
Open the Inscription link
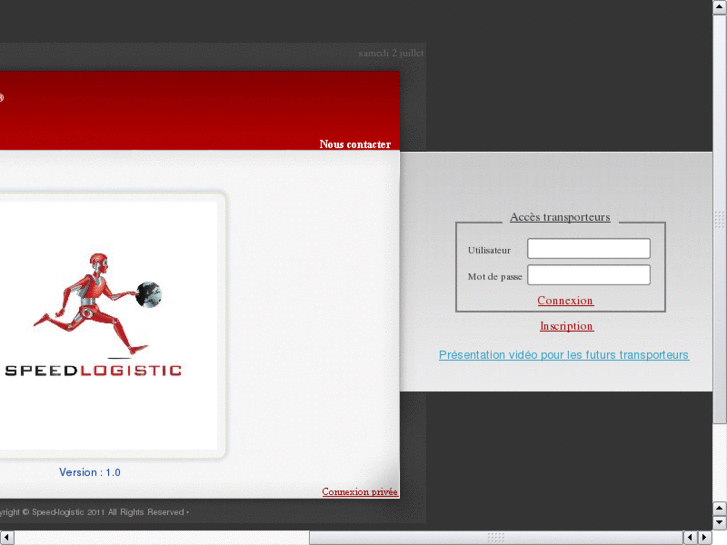(567, 326)
